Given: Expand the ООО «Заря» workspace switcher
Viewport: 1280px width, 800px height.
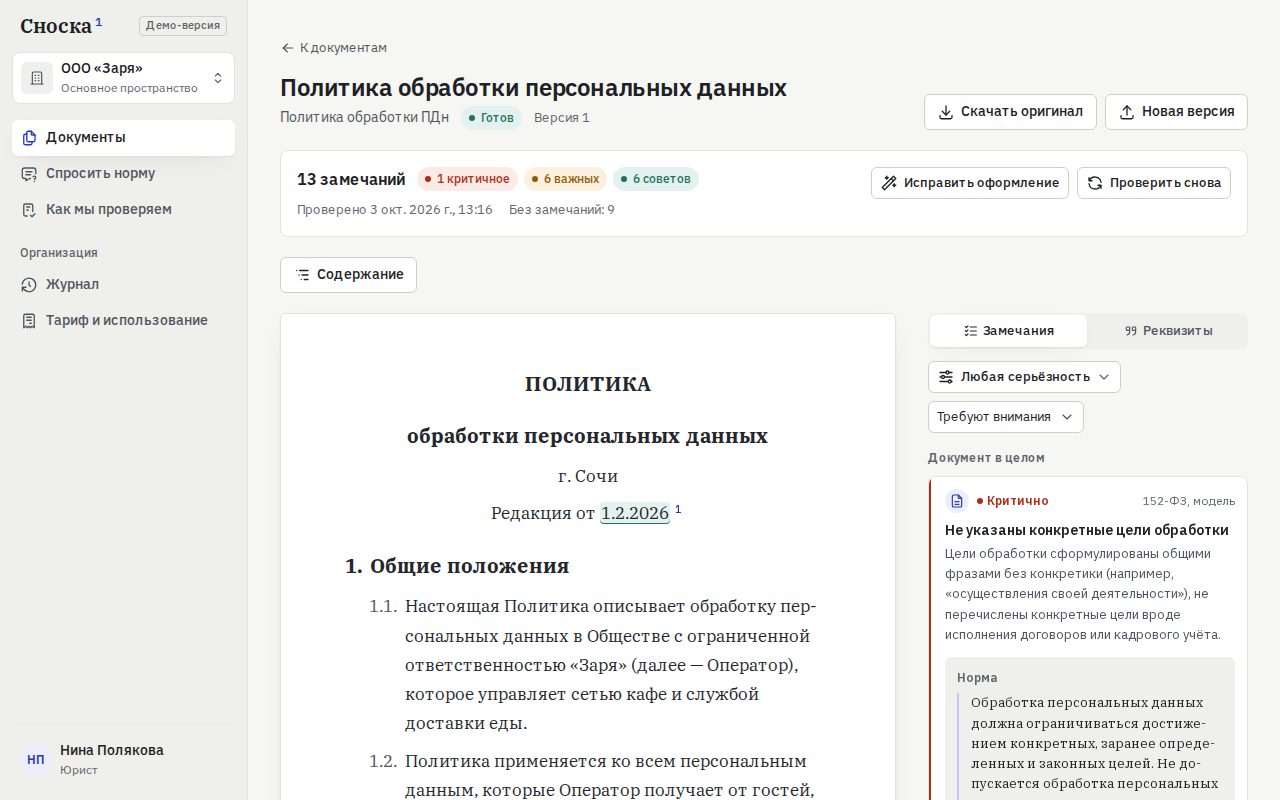Looking at the screenshot, I should [124, 78].
